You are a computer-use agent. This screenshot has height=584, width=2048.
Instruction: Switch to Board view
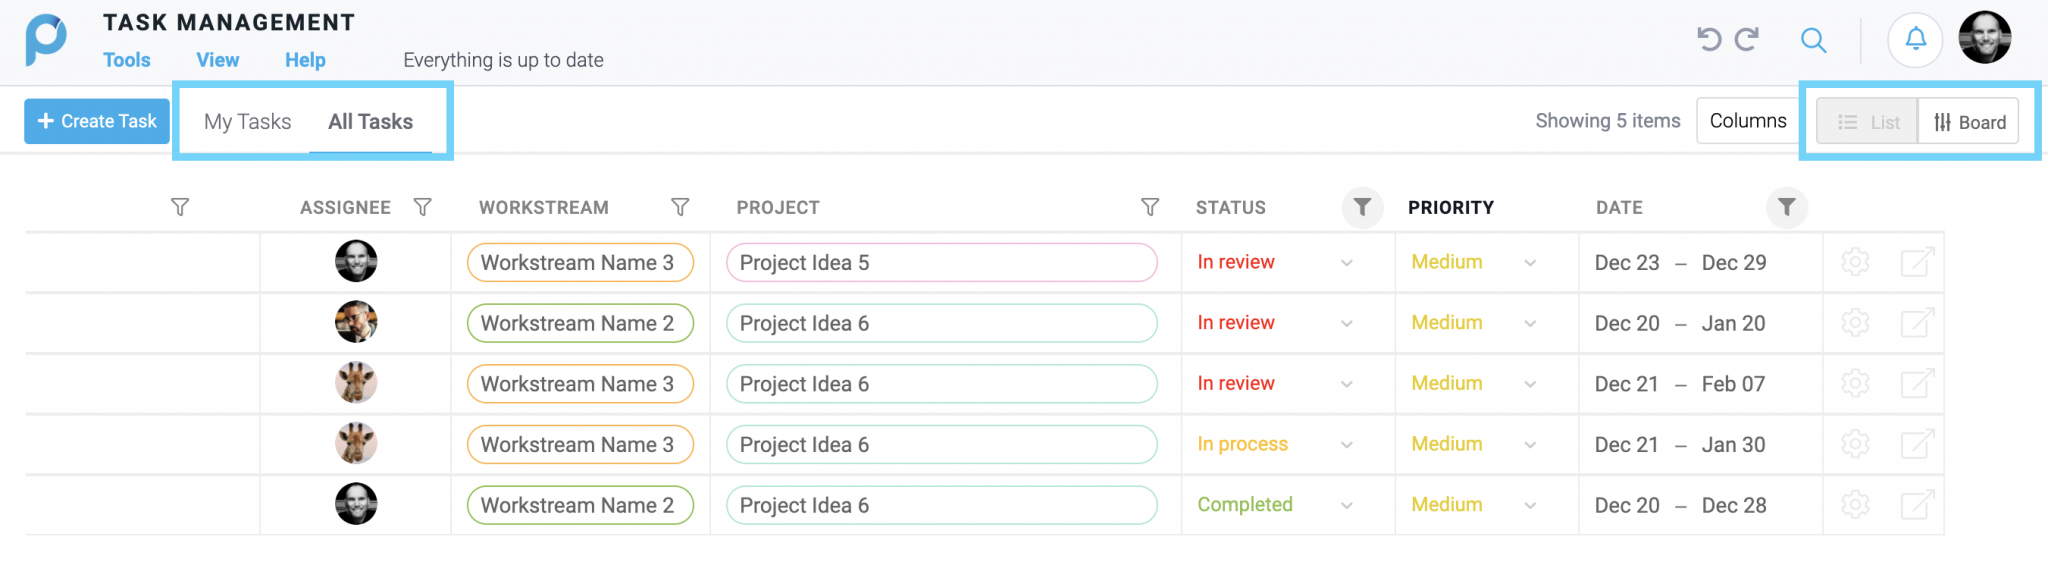(x=1969, y=122)
